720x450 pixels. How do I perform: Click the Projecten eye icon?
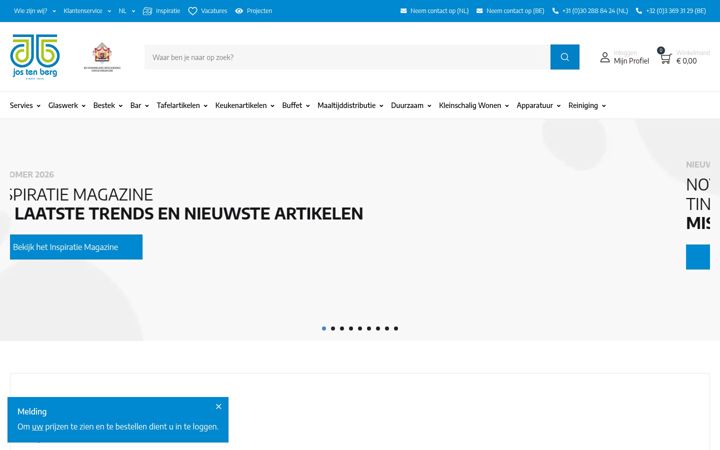click(239, 11)
